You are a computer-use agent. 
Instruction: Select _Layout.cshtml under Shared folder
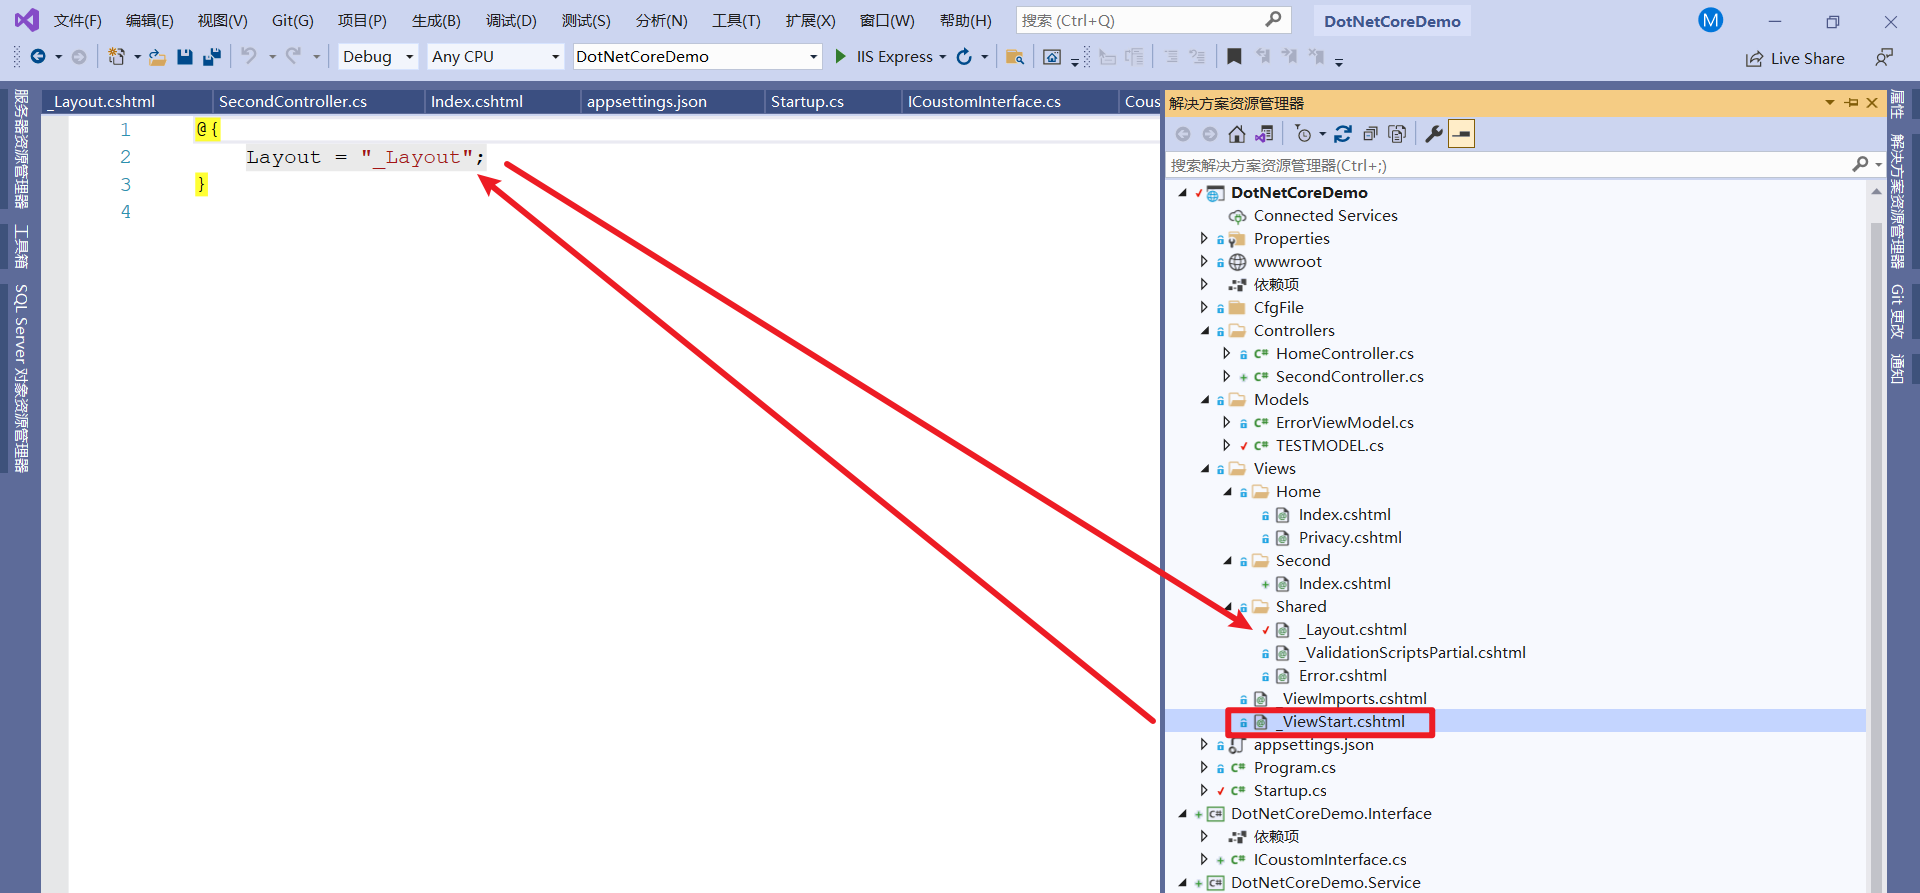[x=1353, y=629]
